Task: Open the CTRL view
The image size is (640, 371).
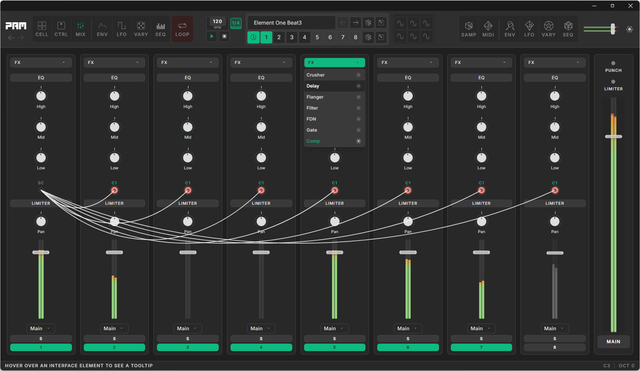Action: click(61, 29)
